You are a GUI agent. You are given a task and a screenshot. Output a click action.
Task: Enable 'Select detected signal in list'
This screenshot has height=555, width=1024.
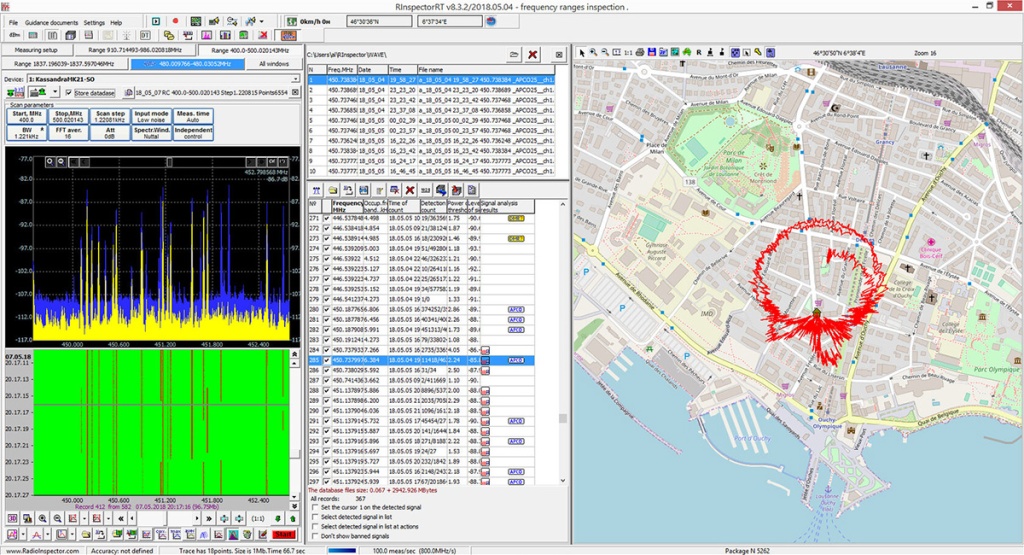[x=314, y=517]
